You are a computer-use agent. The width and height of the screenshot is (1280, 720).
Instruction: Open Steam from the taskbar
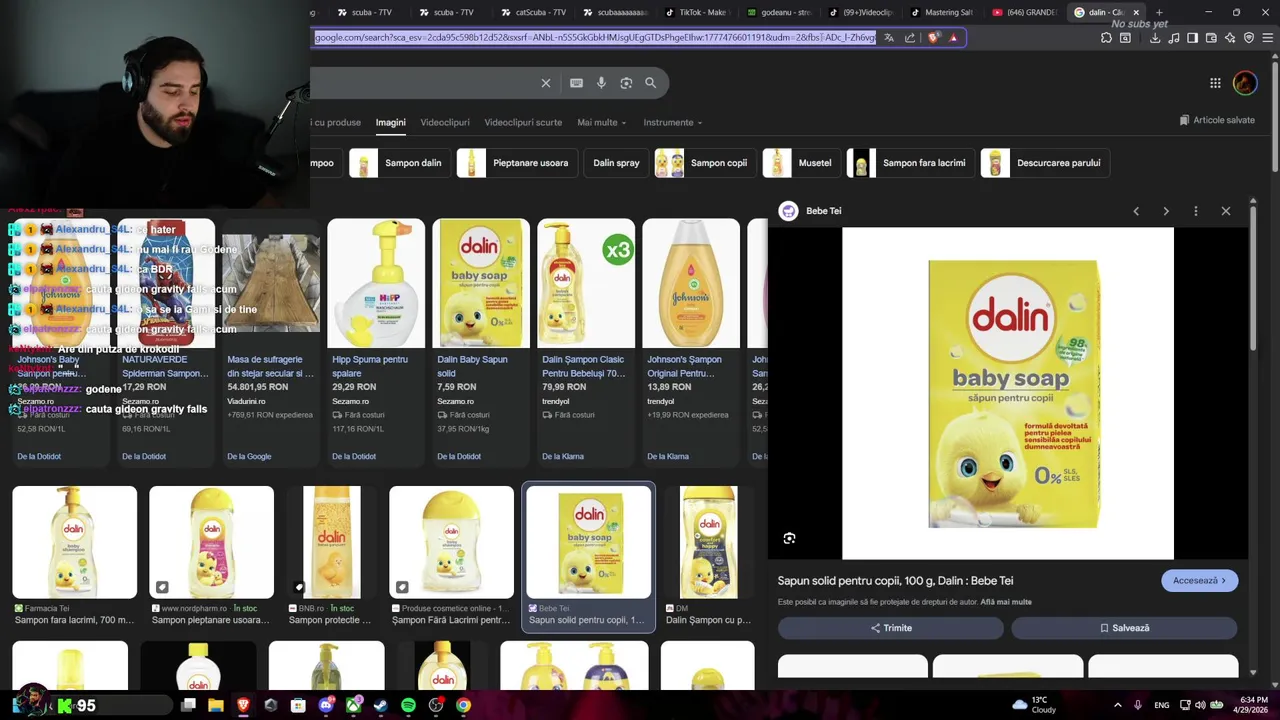(x=381, y=705)
